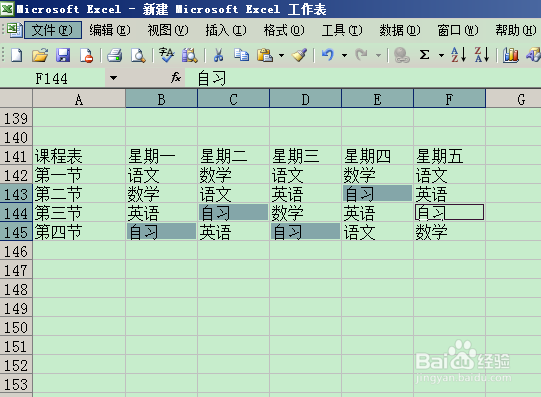541x397 pixels.
Task: Select the 数学 cell under 星期五
Action: (449, 232)
